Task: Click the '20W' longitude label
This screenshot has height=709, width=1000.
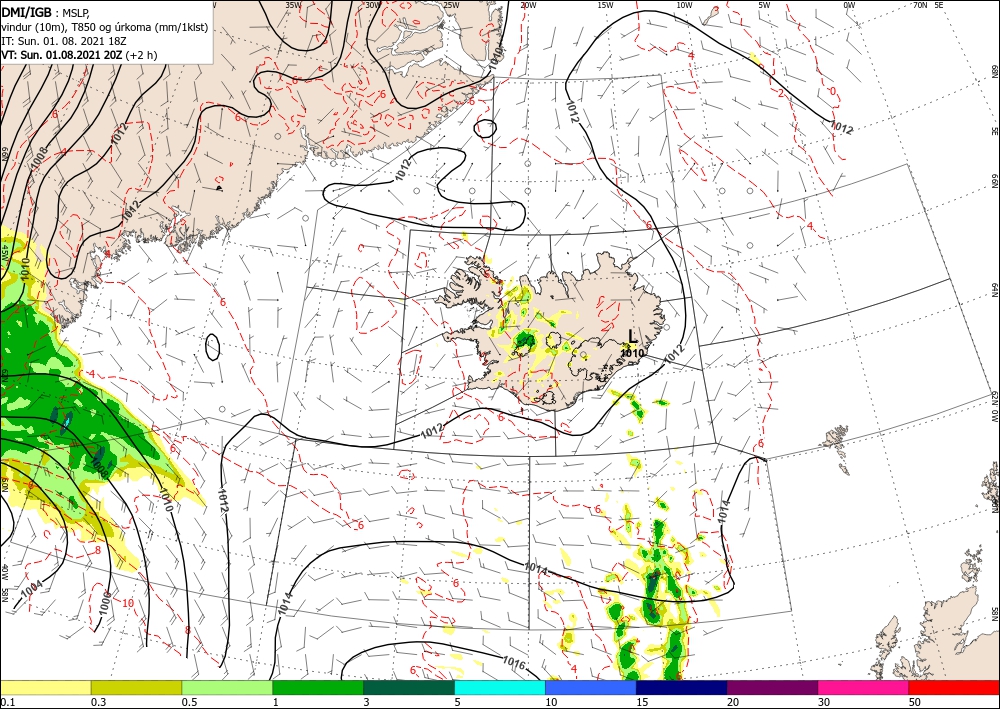Action: coord(527,5)
